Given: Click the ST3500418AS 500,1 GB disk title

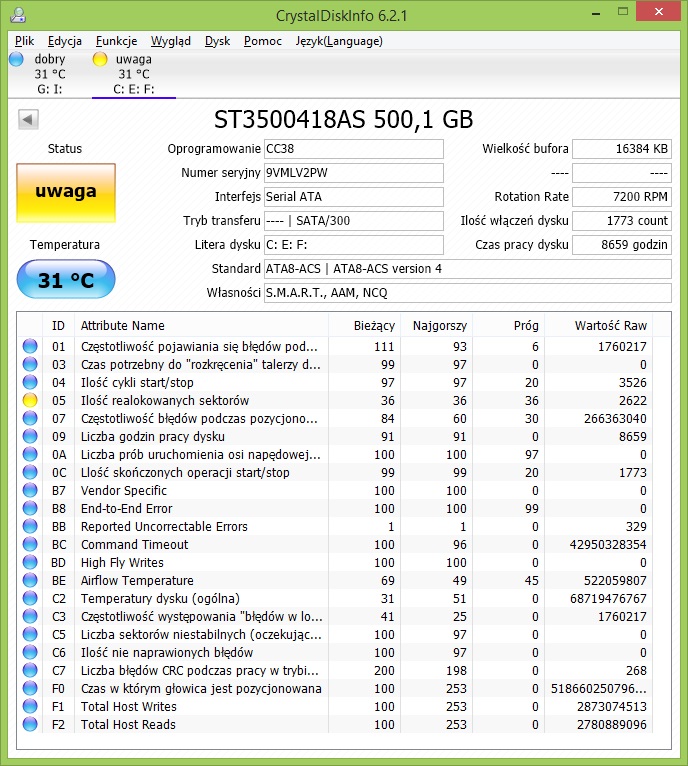Looking at the screenshot, I should tap(344, 120).
